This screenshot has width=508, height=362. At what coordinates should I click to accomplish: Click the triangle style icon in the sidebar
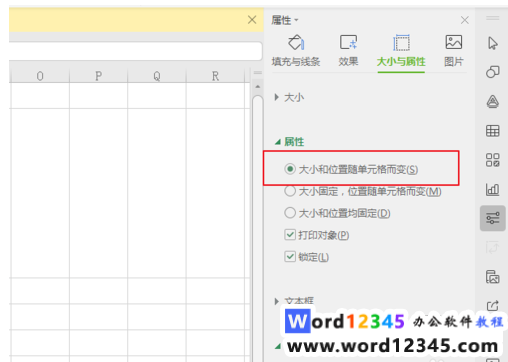click(493, 101)
